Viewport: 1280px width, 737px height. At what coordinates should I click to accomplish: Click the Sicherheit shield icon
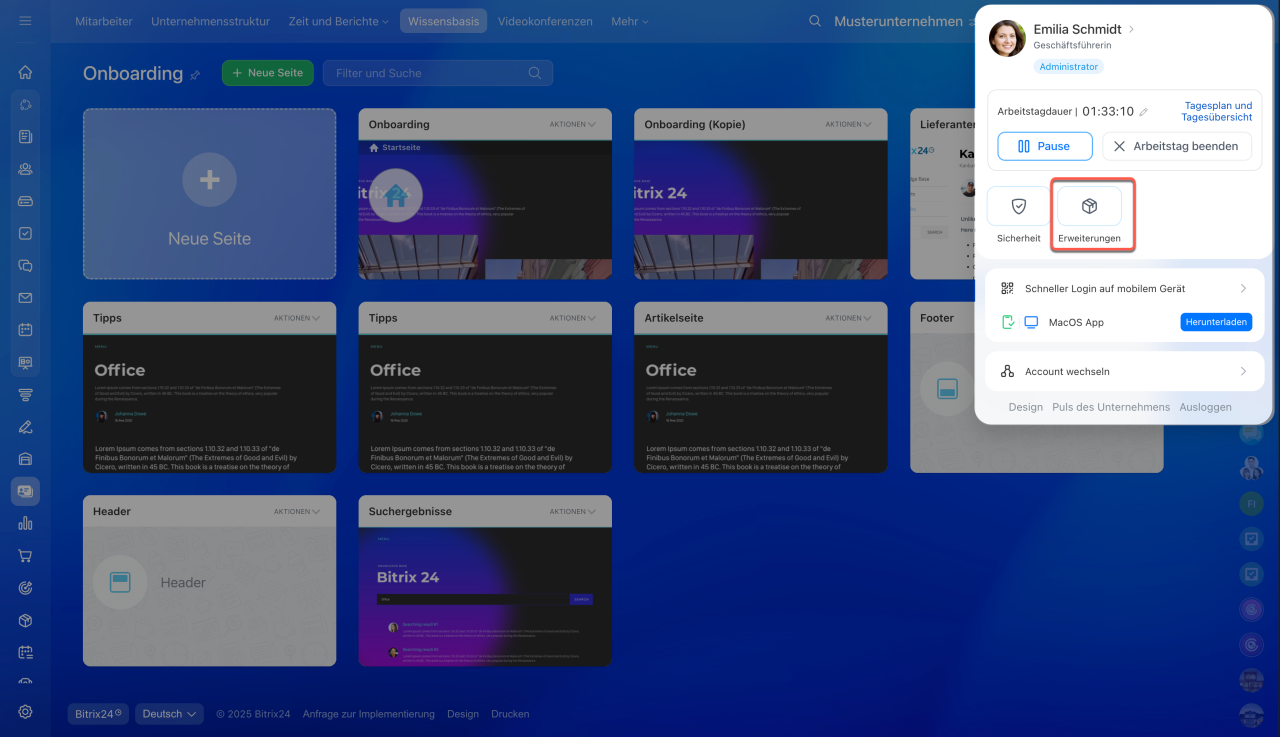(1019, 206)
